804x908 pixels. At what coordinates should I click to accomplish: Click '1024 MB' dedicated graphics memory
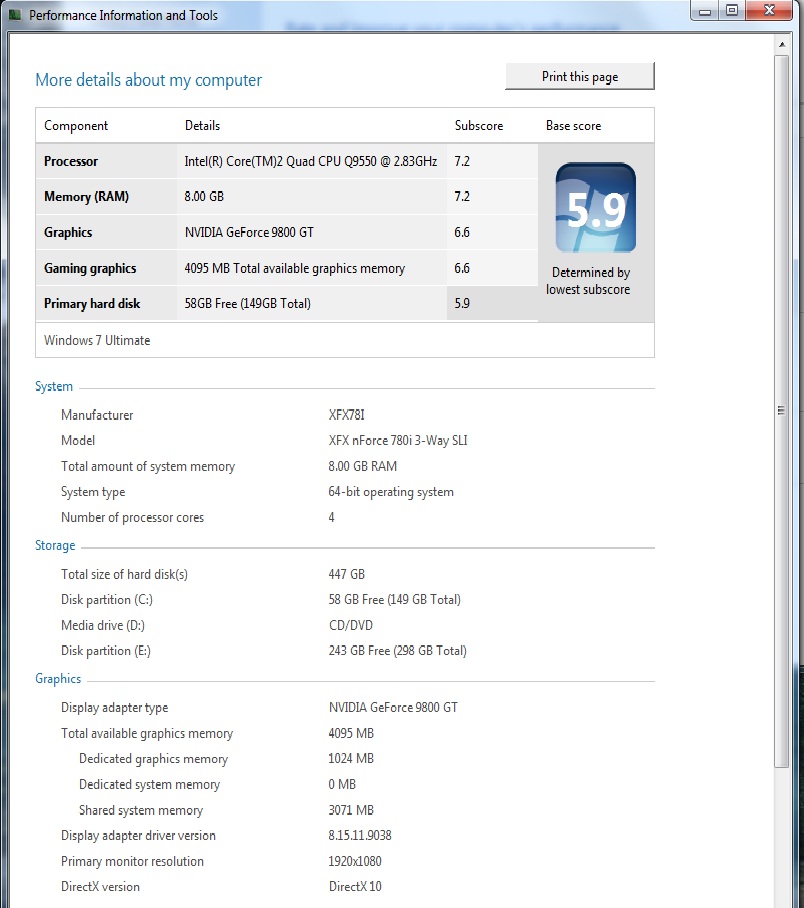(x=351, y=759)
